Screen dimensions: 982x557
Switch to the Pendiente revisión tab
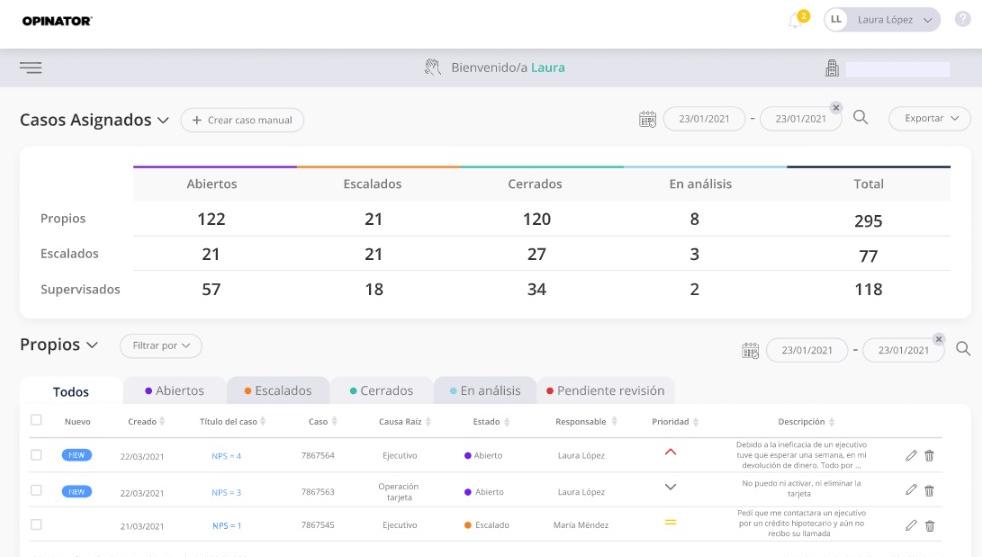pos(606,390)
